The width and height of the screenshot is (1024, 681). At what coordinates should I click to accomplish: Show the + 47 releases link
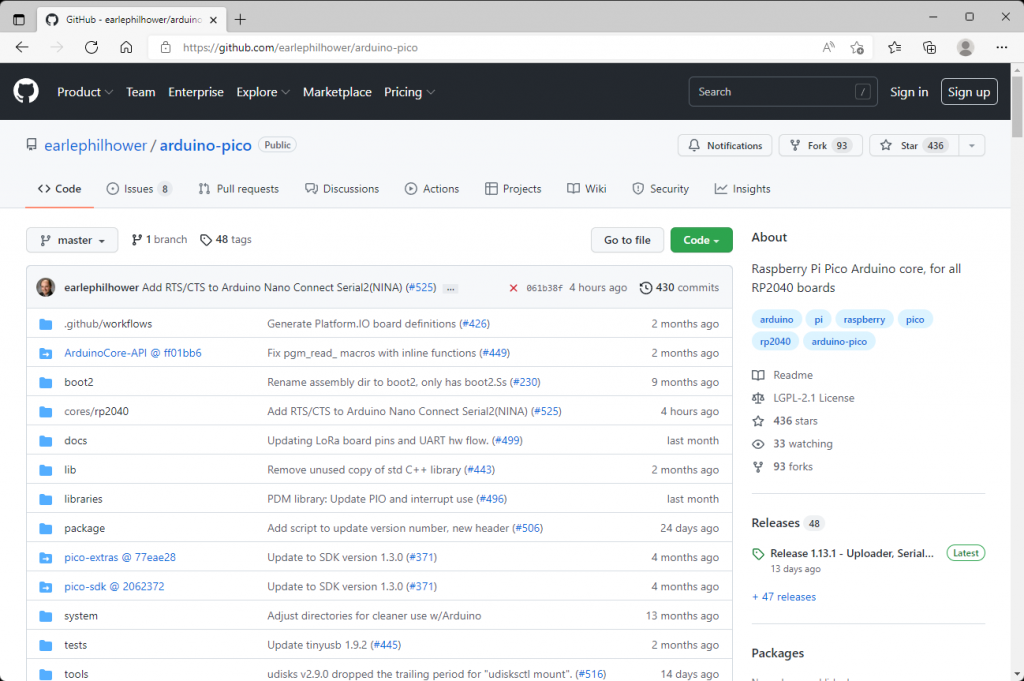coord(784,597)
